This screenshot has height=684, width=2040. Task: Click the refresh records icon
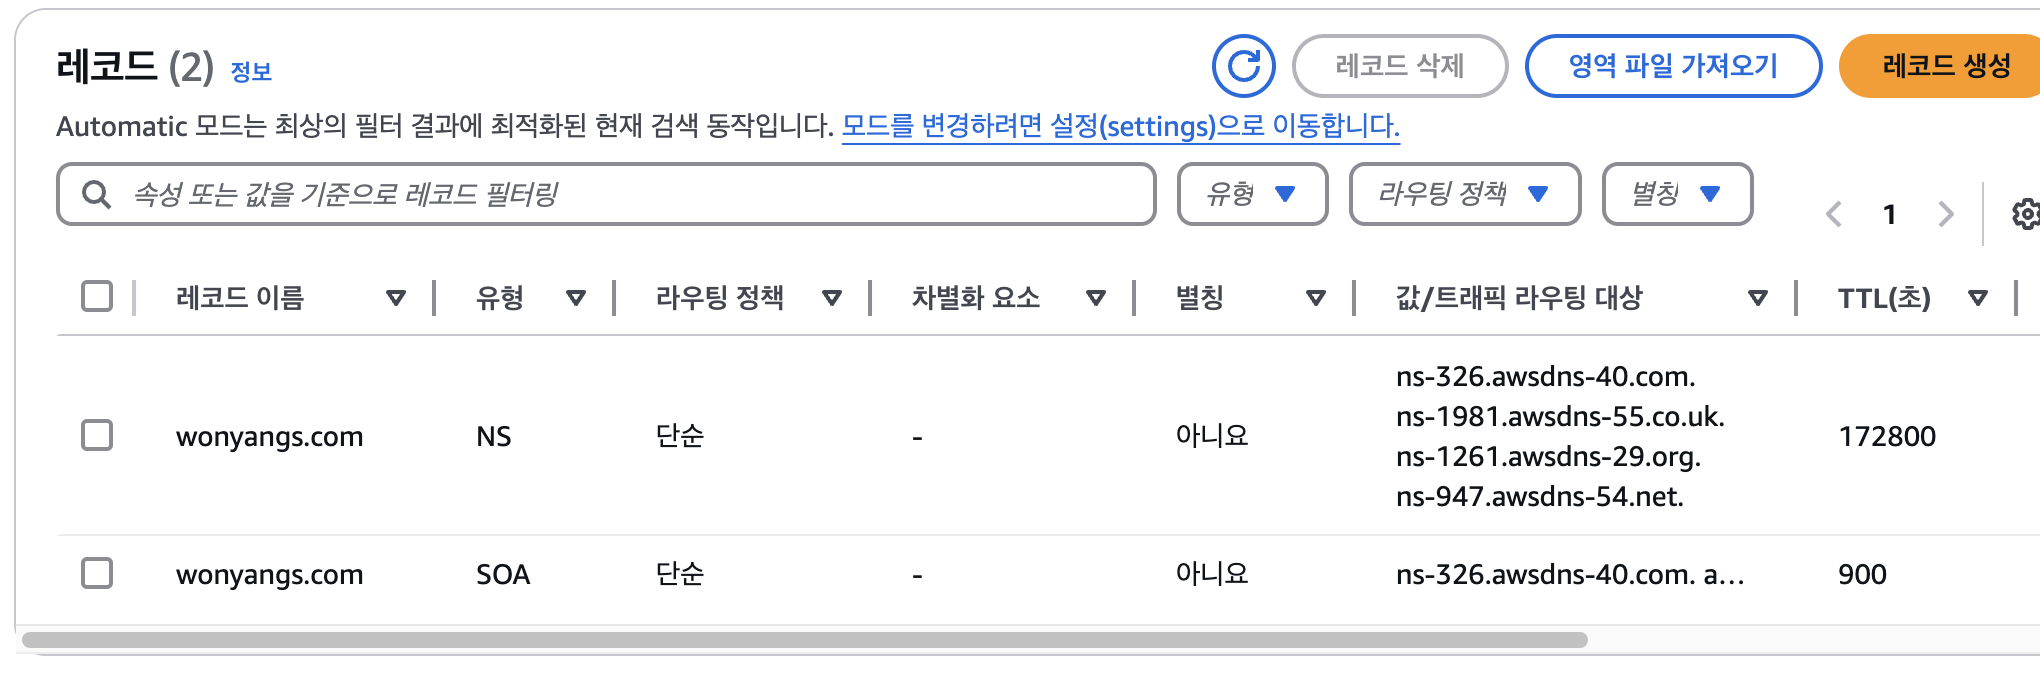[1243, 66]
